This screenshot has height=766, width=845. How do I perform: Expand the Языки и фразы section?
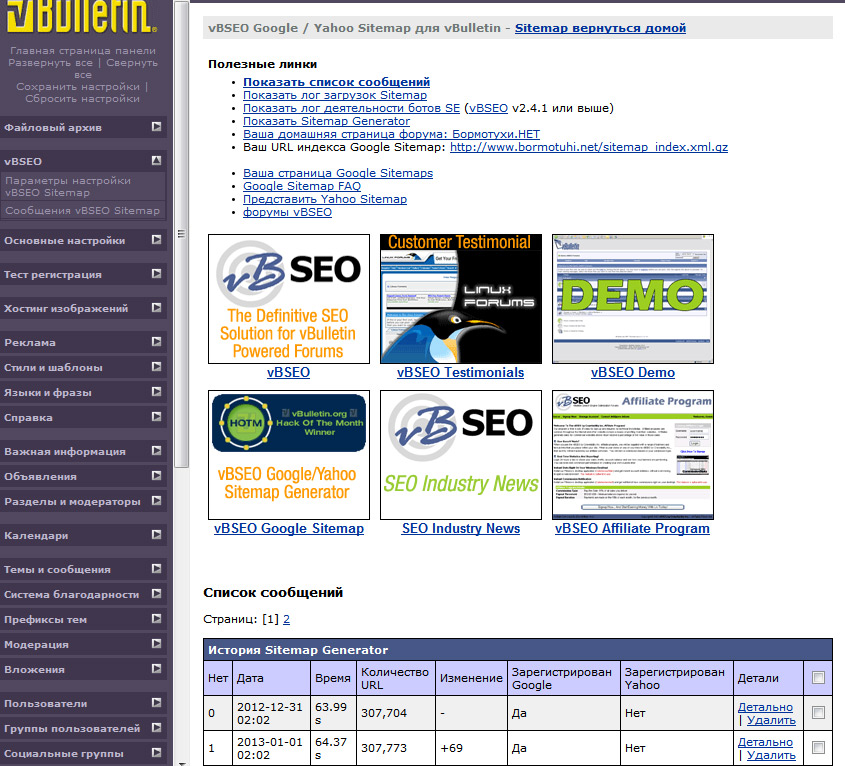tap(156, 391)
